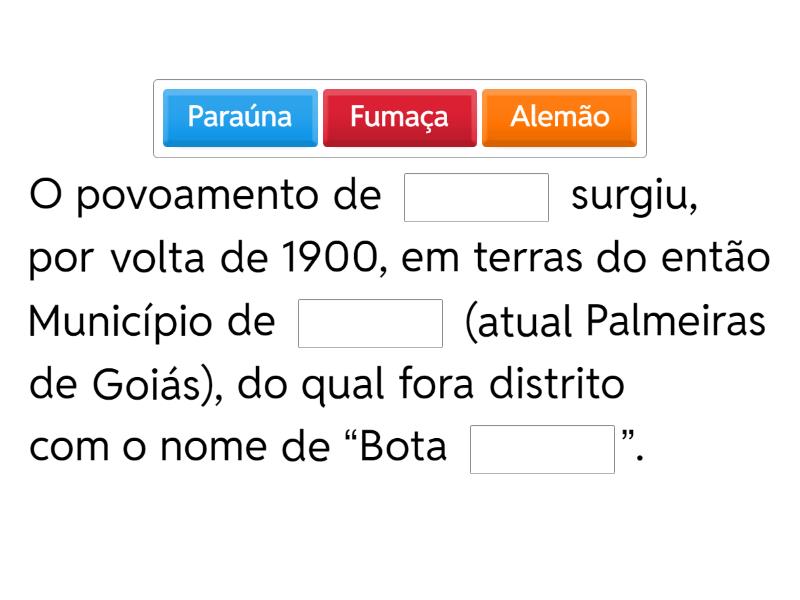Pick the red Fumaça word tile
The image size is (800, 600).
pyautogui.click(x=399, y=118)
